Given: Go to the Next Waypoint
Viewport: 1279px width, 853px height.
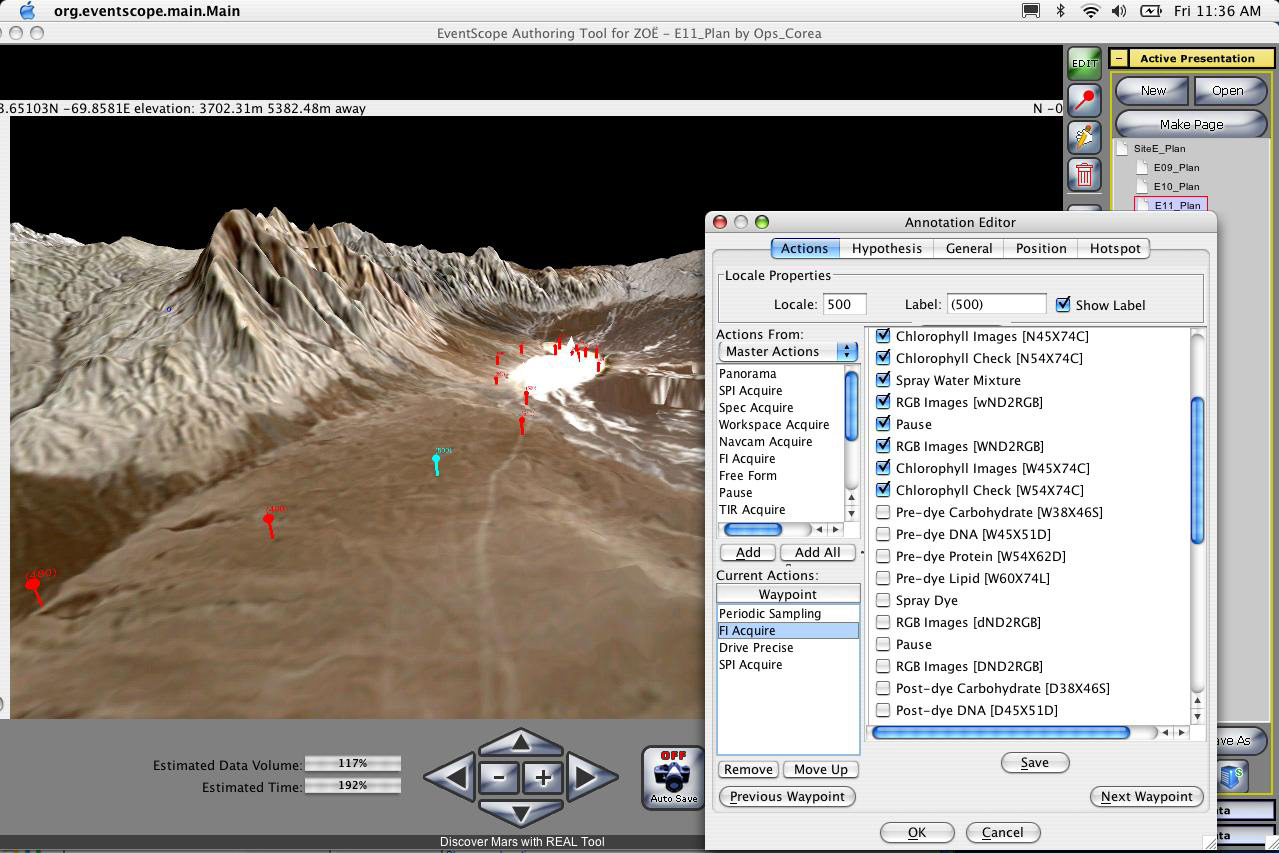Looking at the screenshot, I should (1146, 796).
